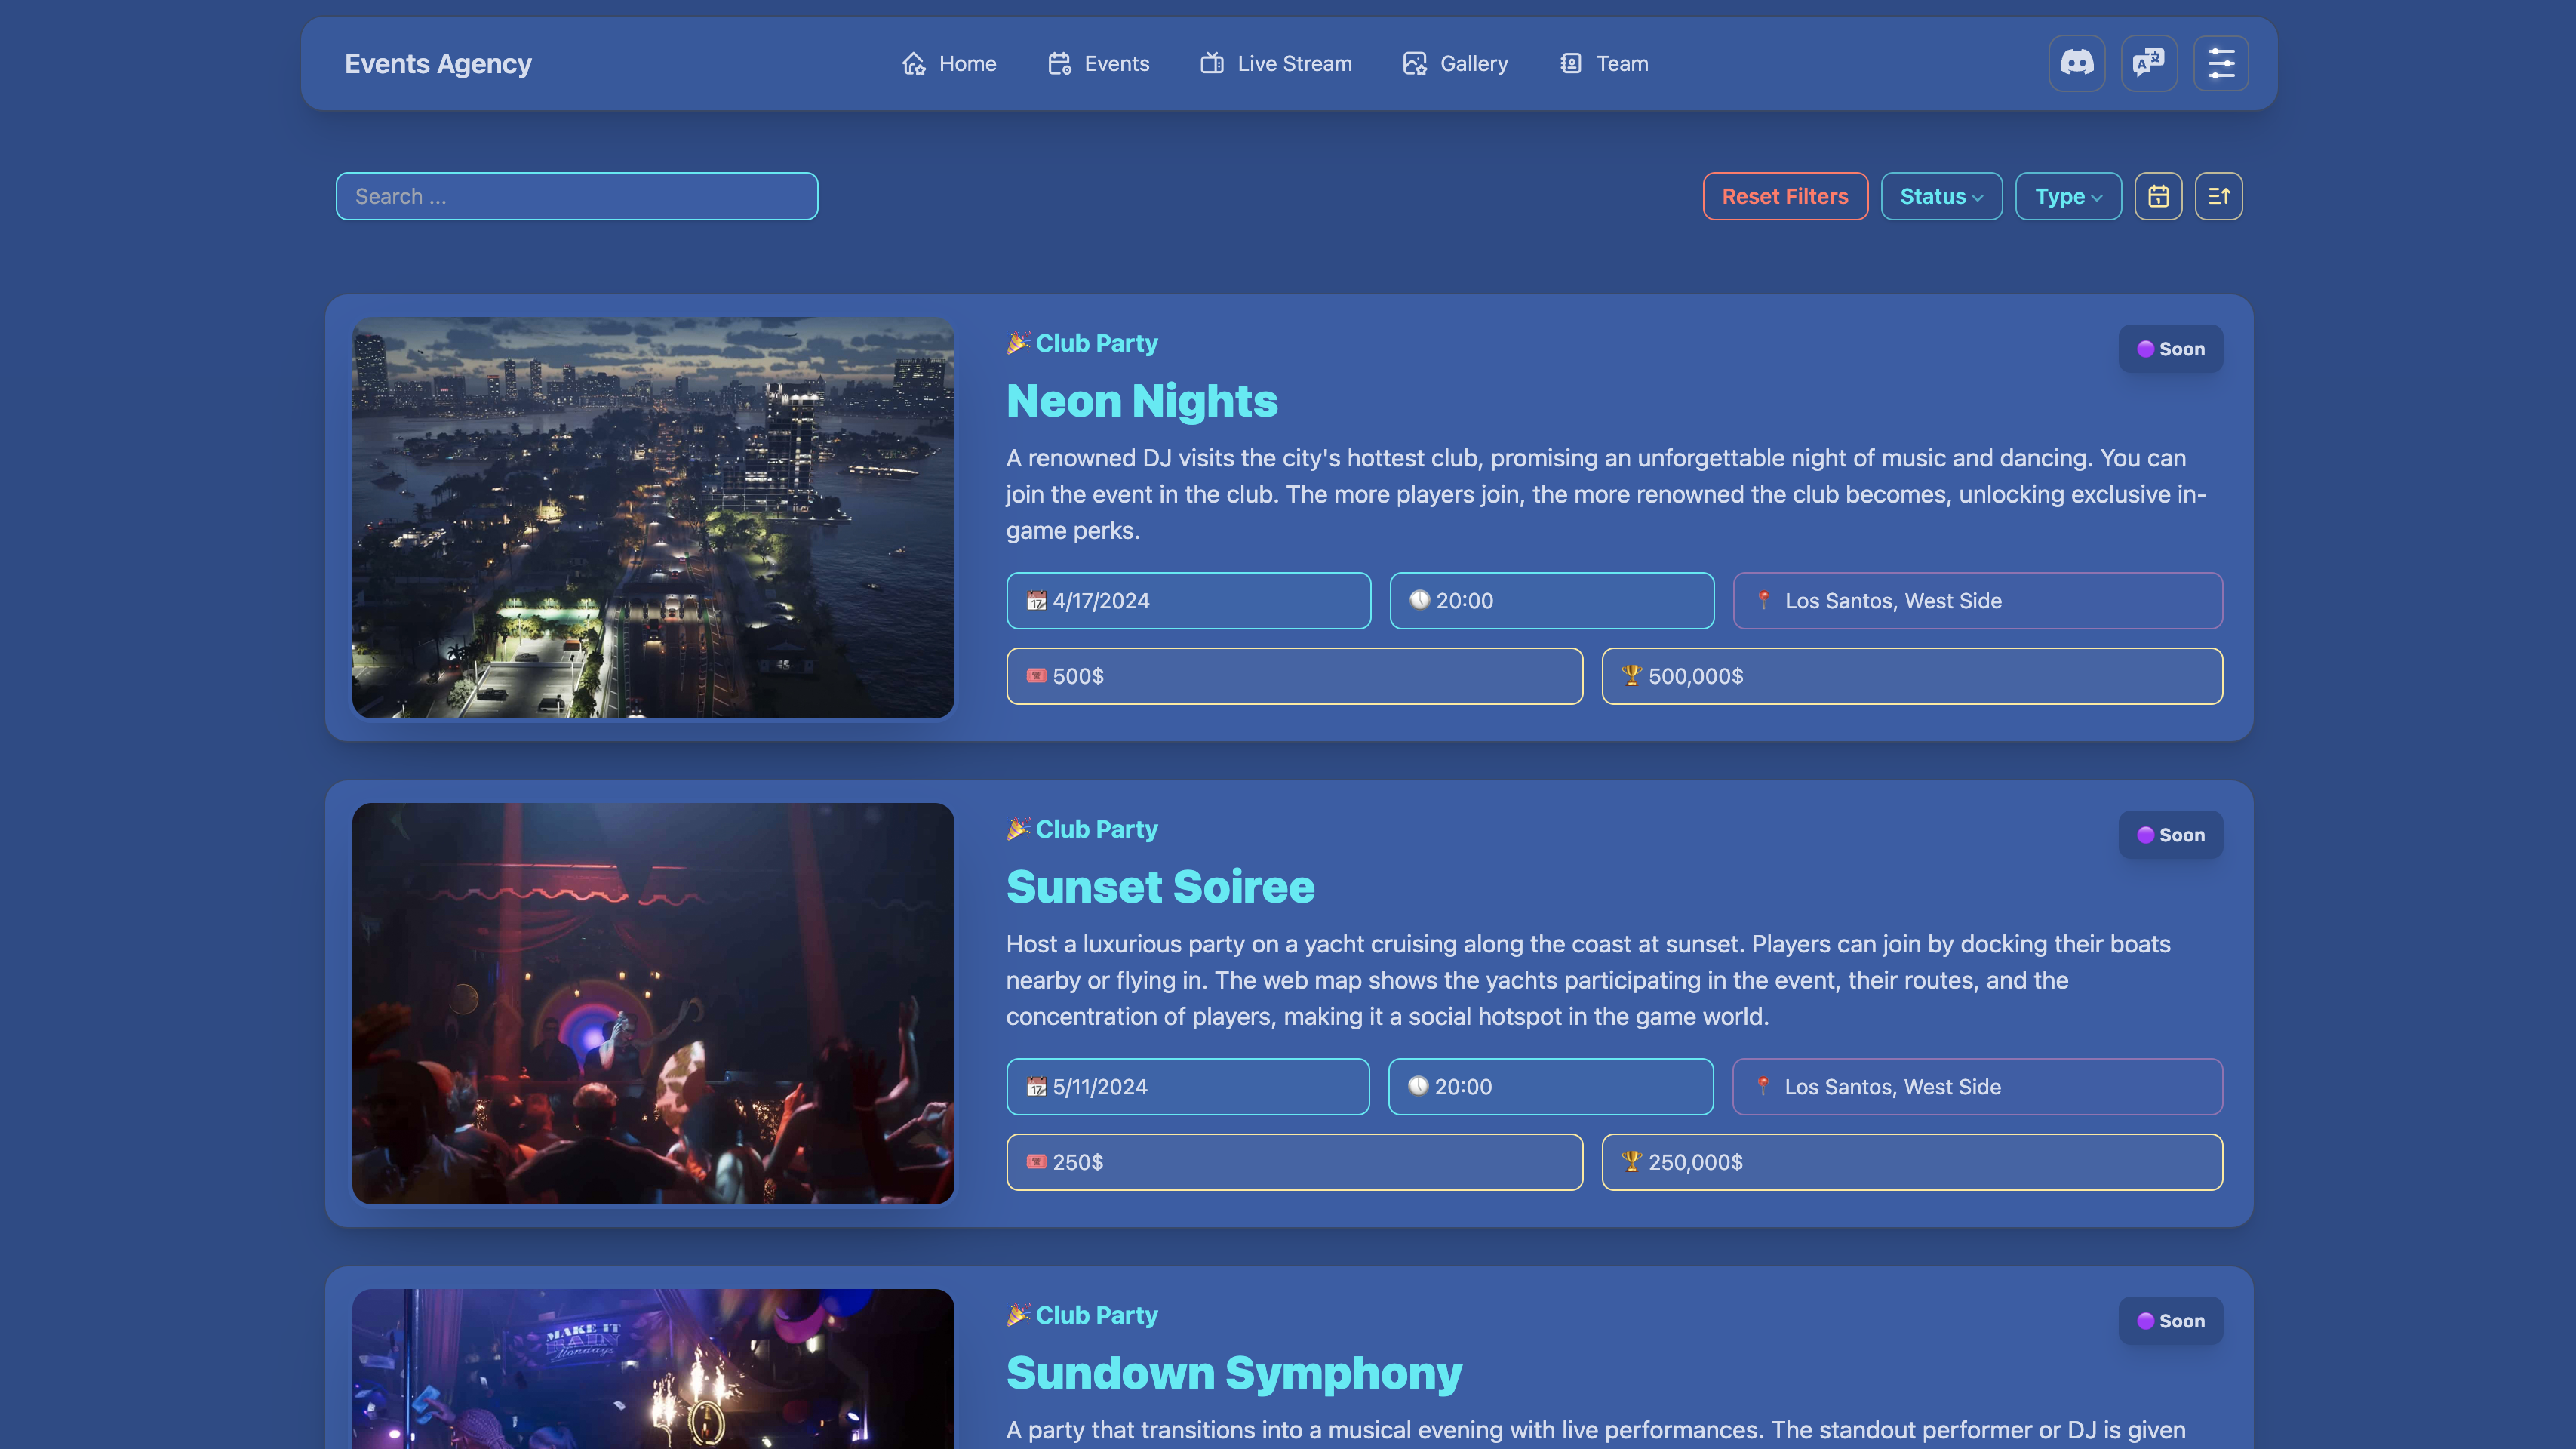Open the Team nav link
Image resolution: width=2576 pixels, height=1449 pixels.
click(1603, 64)
